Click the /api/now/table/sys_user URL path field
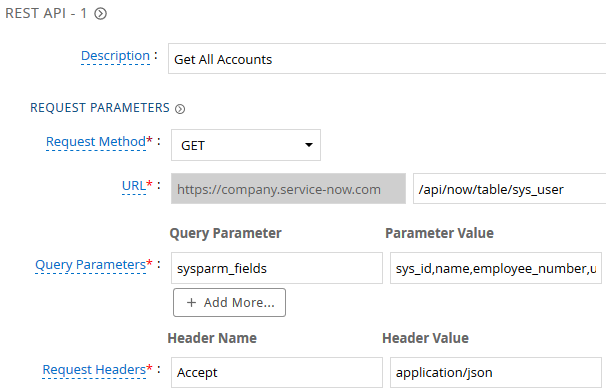Viewport: 606px width, 390px height. (509, 189)
